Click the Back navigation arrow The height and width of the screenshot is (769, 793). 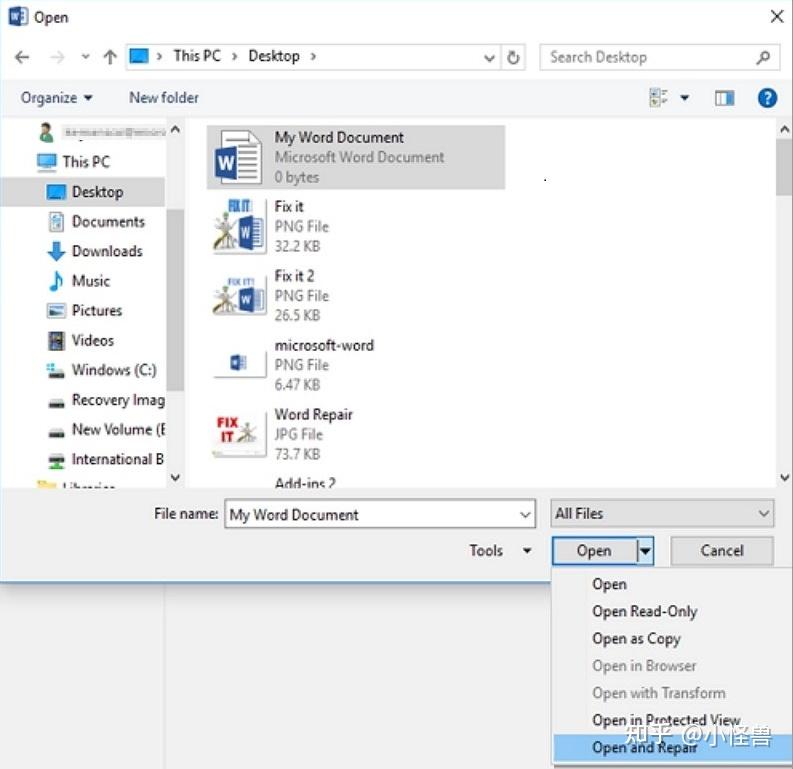click(22, 57)
